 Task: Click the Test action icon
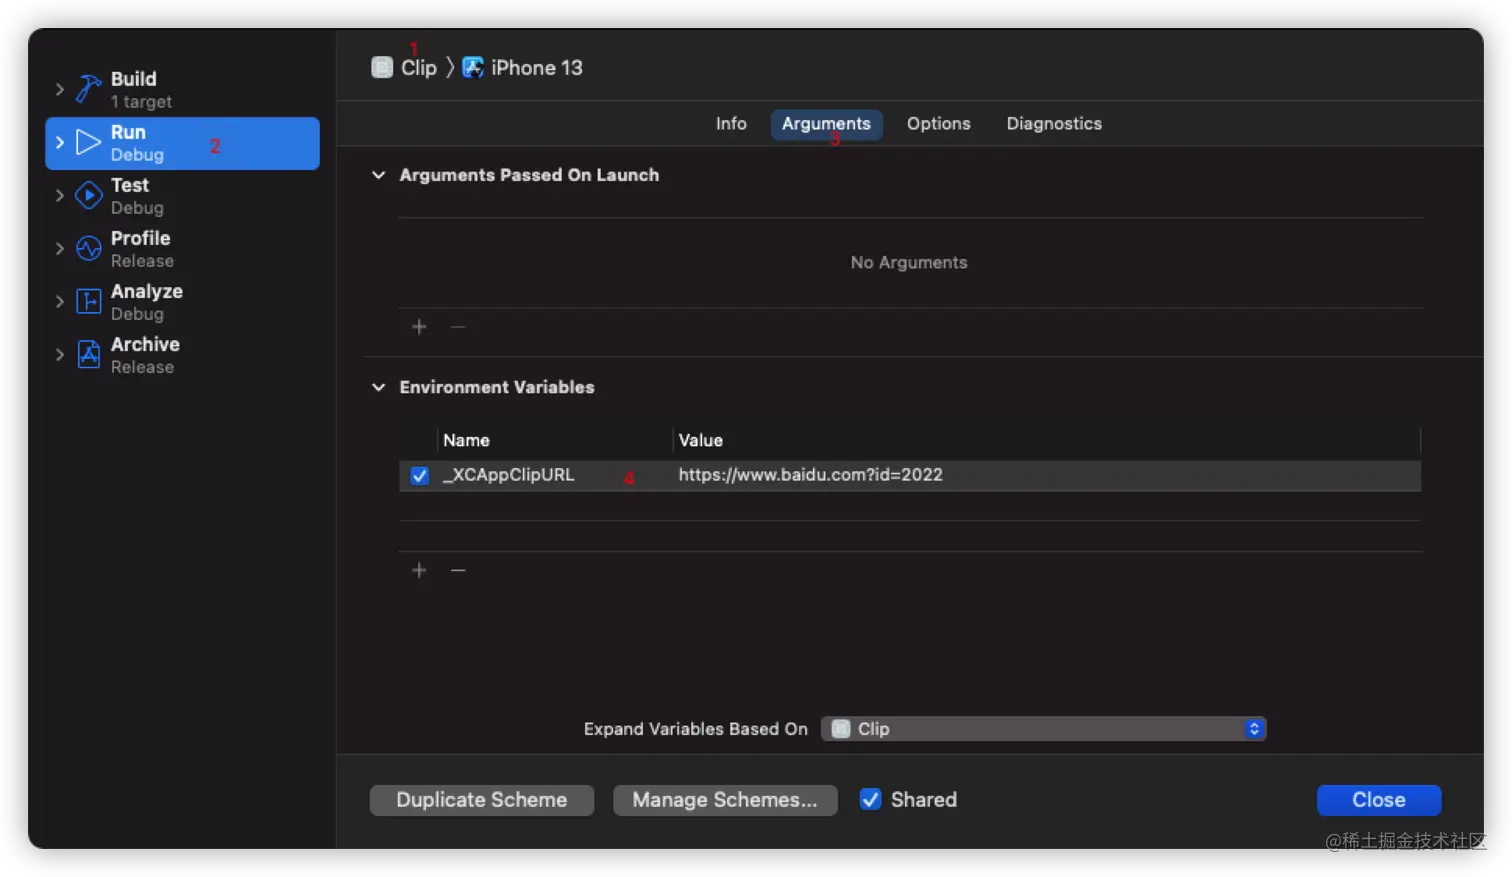tap(89, 195)
